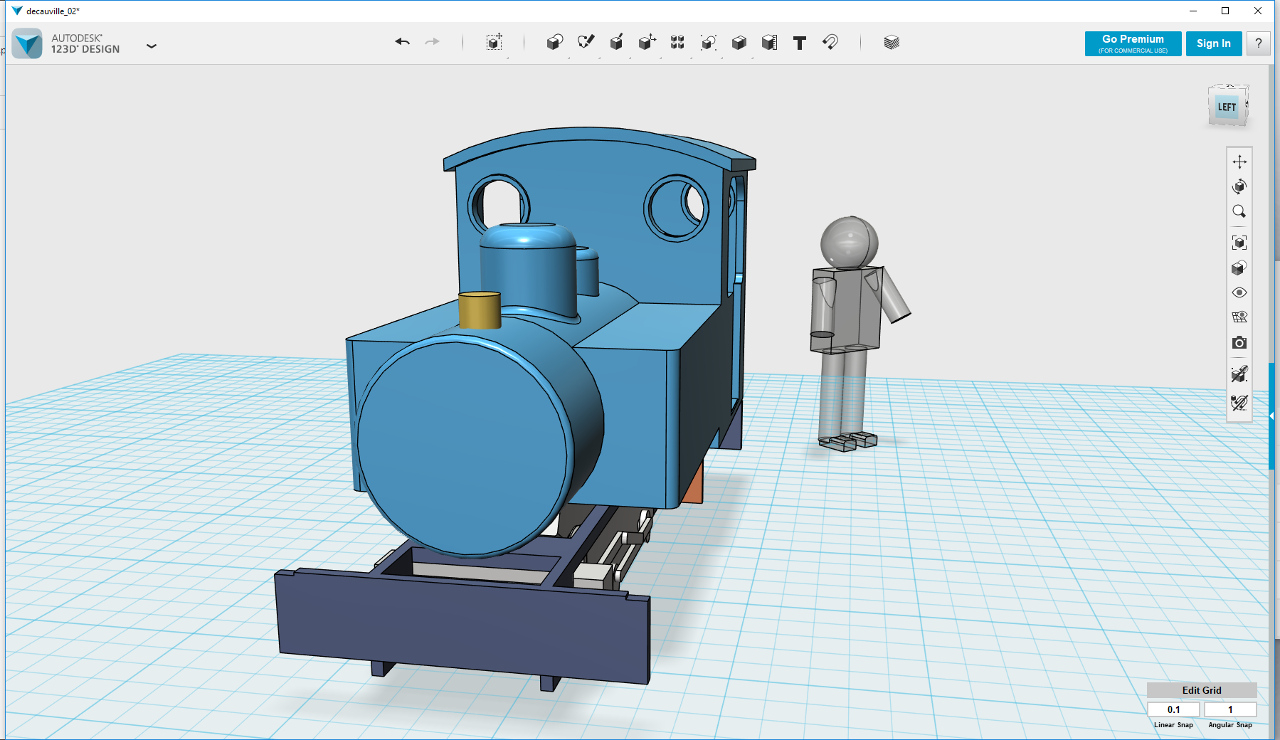This screenshot has width=1280, height=740.
Task: Click the Undo arrow
Action: pyautogui.click(x=402, y=42)
